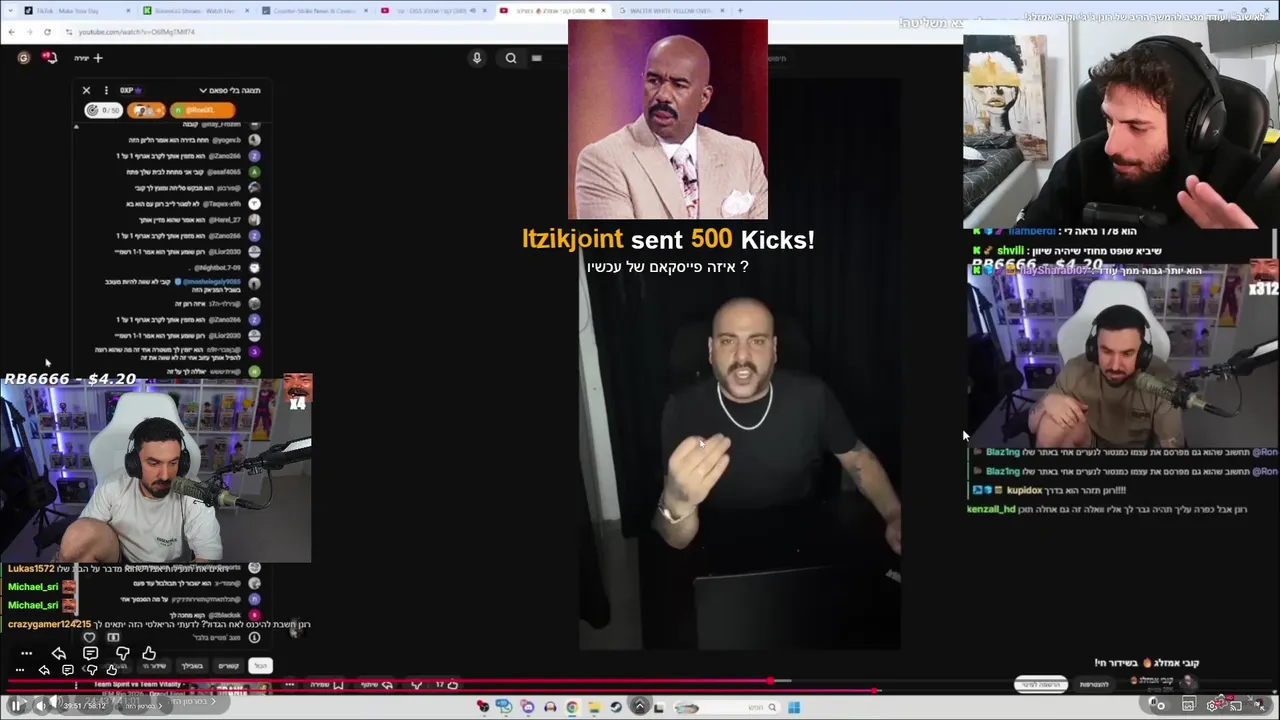Click the like button showing 17
This screenshot has width=1280, height=720.
447,685
